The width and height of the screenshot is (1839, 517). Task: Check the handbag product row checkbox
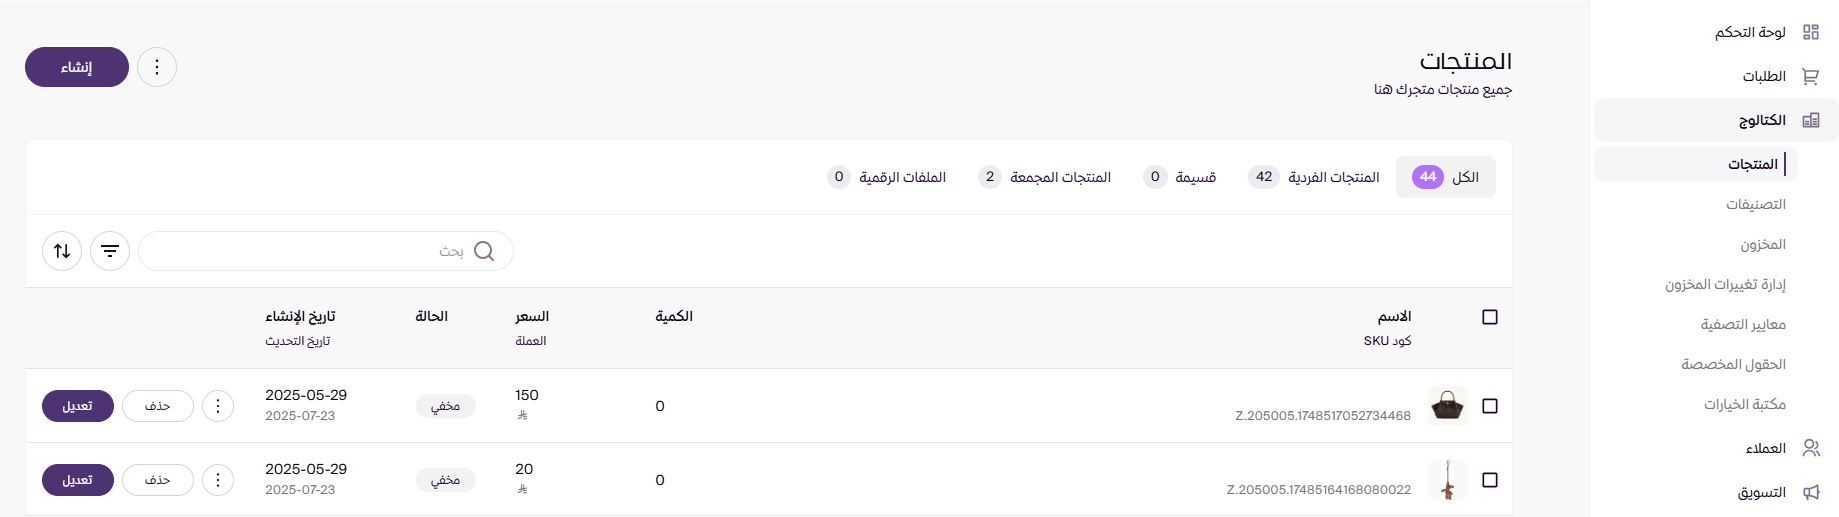pyautogui.click(x=1490, y=406)
